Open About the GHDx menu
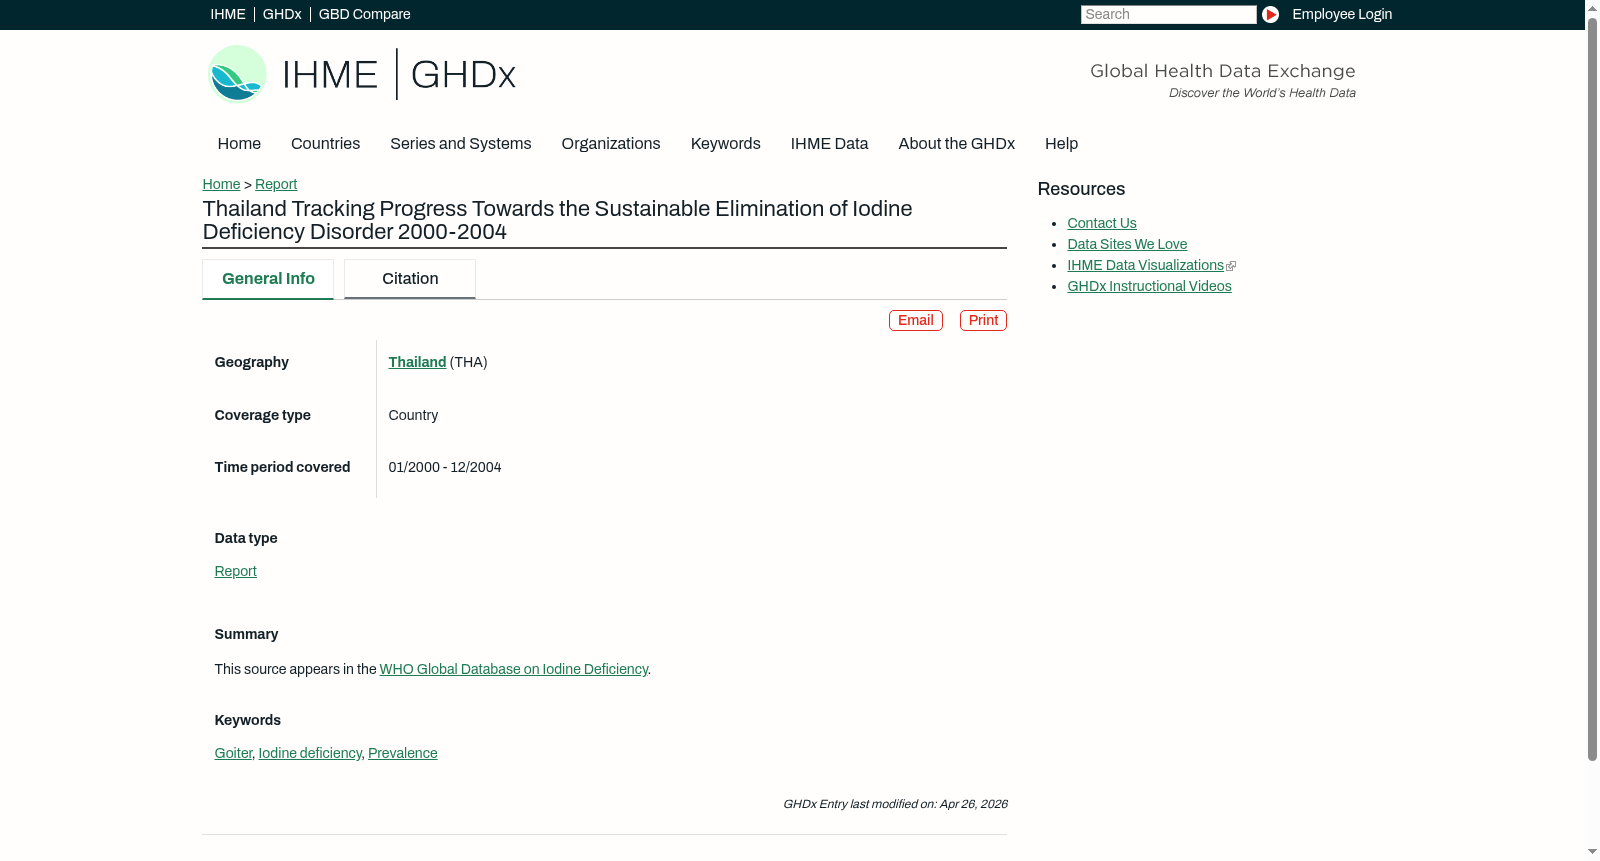Screen dimensions: 1600x861 [956, 144]
